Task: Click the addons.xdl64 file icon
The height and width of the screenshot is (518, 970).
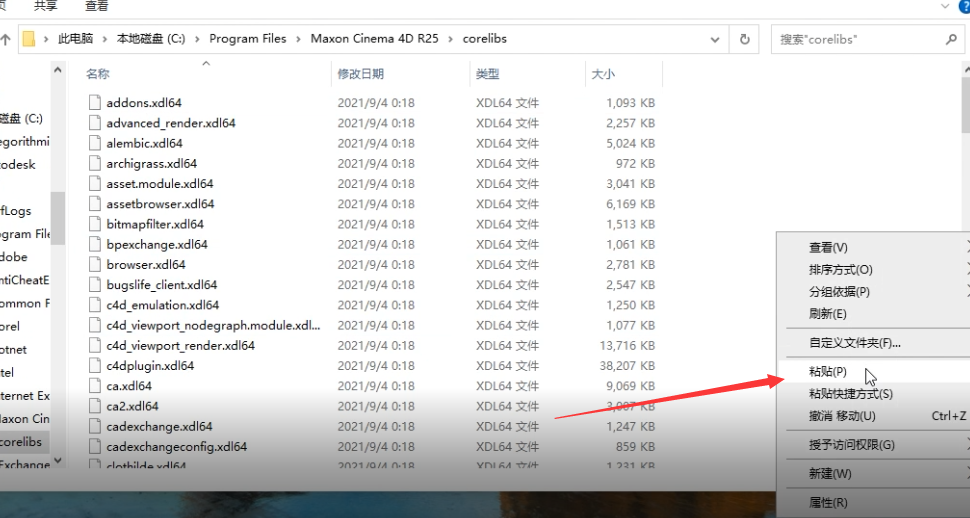Action: tap(95, 103)
